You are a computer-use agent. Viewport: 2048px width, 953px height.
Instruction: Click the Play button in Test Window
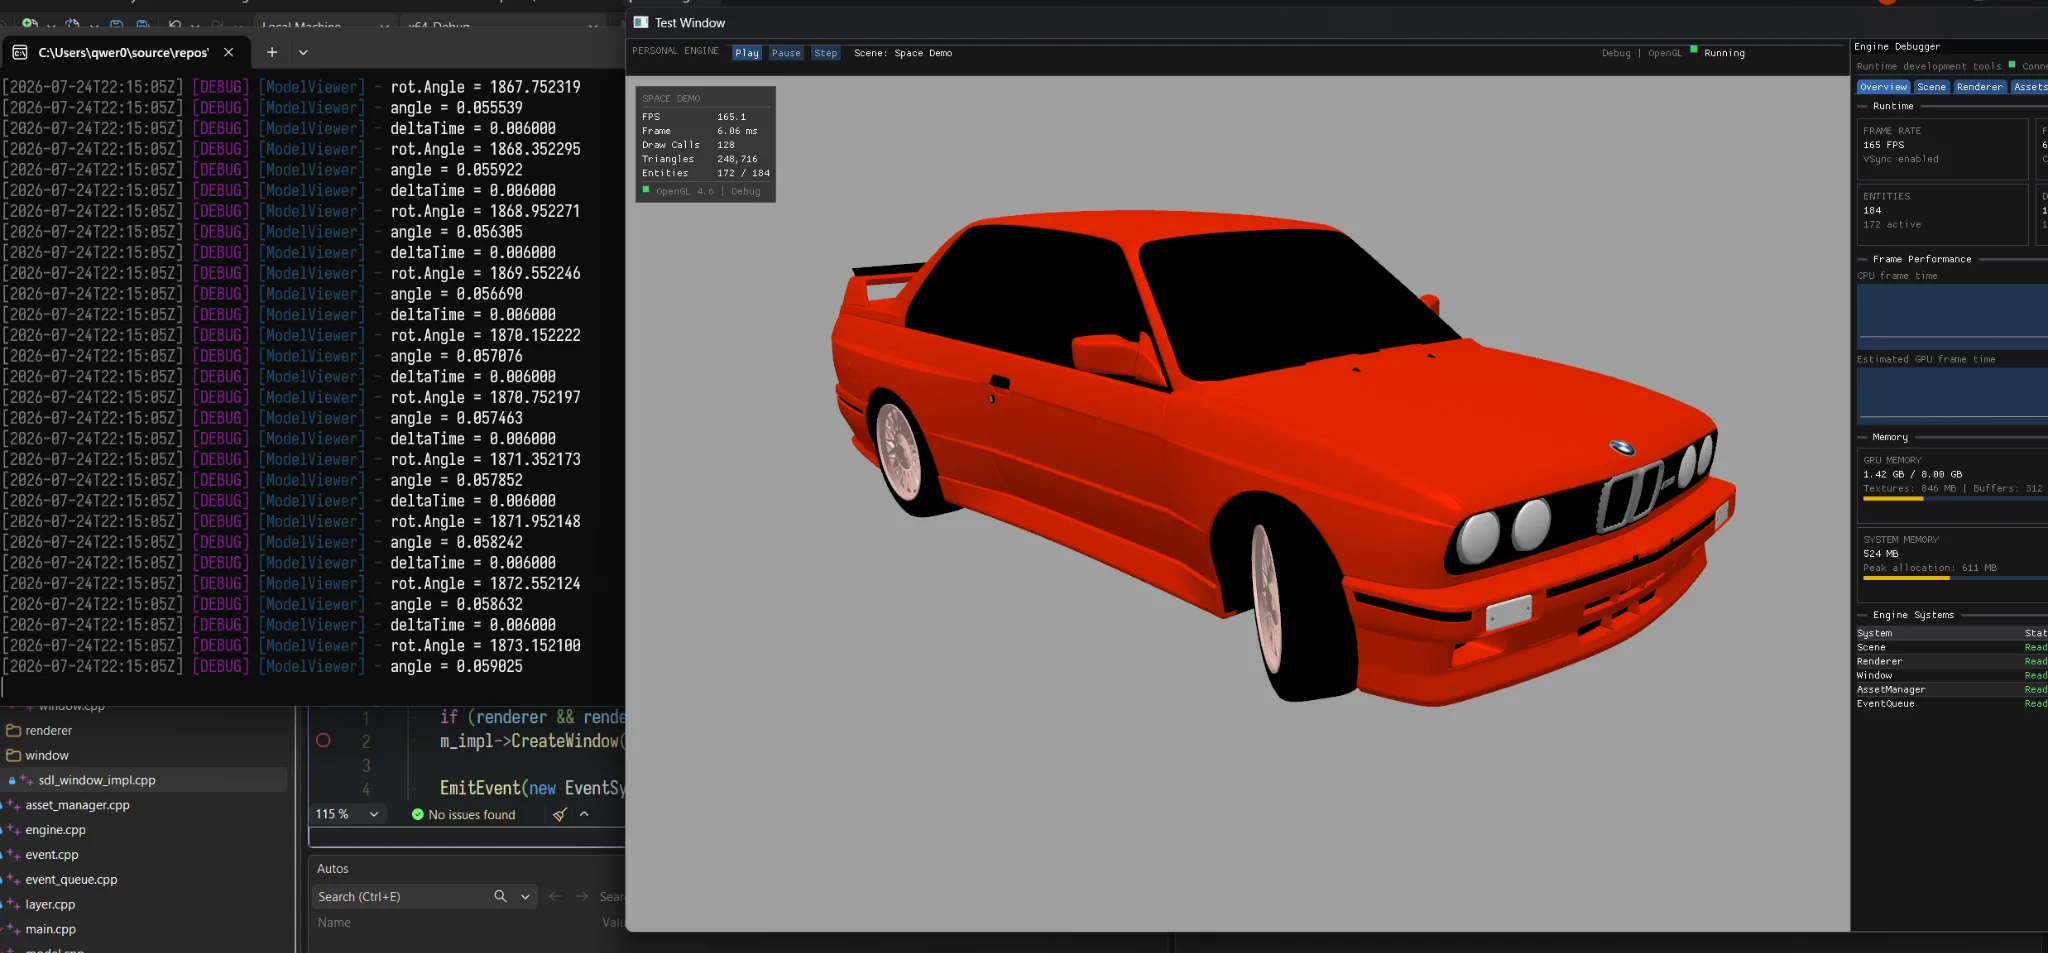point(747,53)
